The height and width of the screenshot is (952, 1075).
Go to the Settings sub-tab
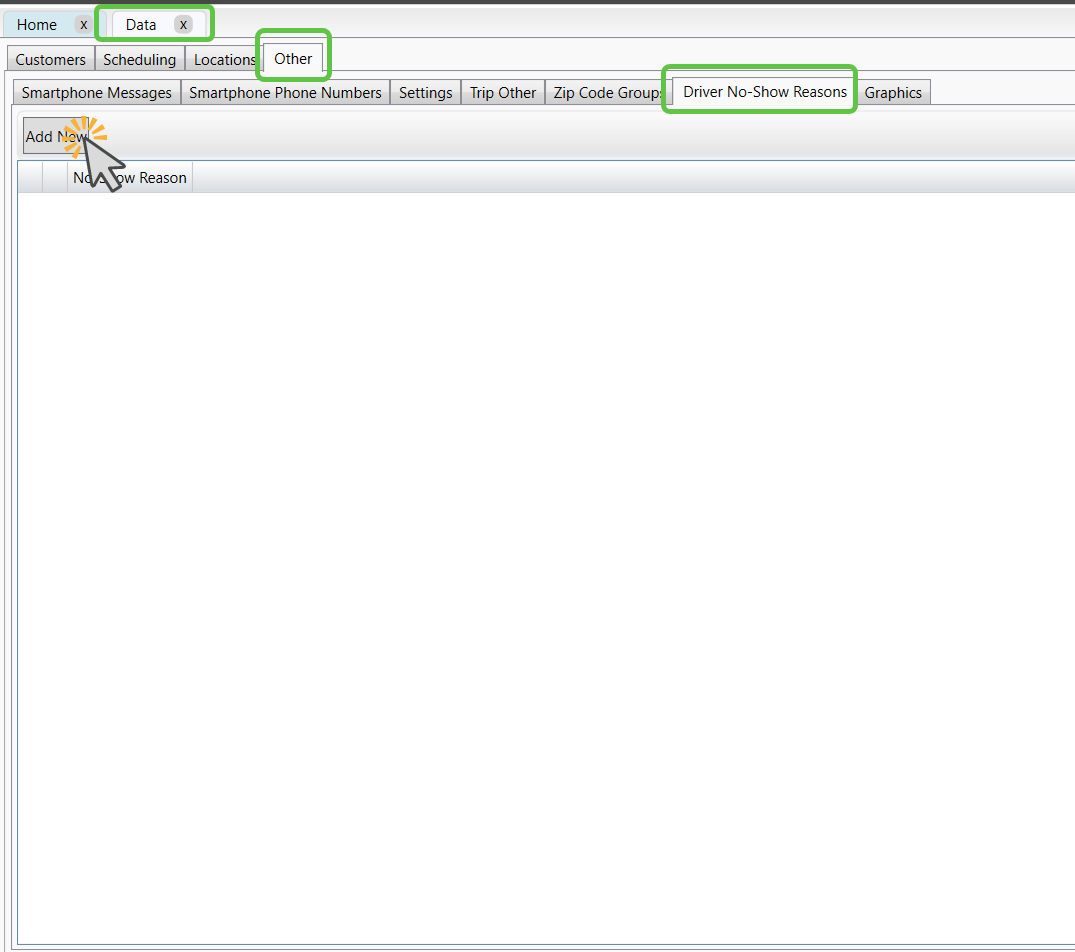(x=425, y=93)
